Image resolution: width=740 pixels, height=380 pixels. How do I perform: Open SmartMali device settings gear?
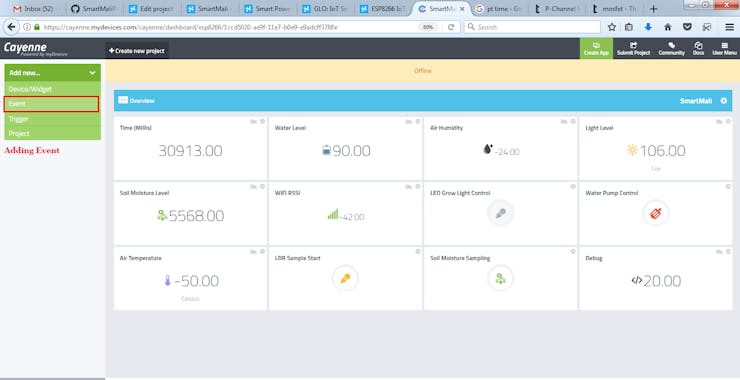coord(723,101)
